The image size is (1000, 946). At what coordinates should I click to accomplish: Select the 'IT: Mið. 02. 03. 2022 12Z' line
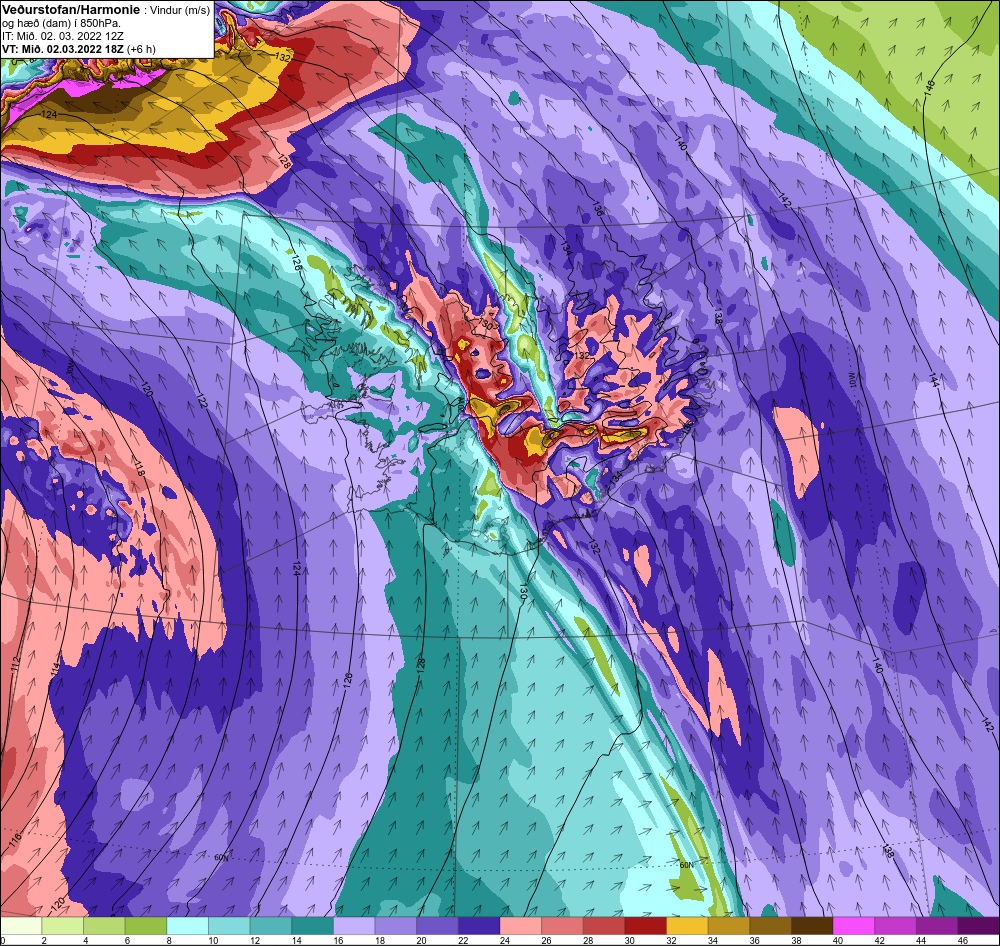click(62, 36)
